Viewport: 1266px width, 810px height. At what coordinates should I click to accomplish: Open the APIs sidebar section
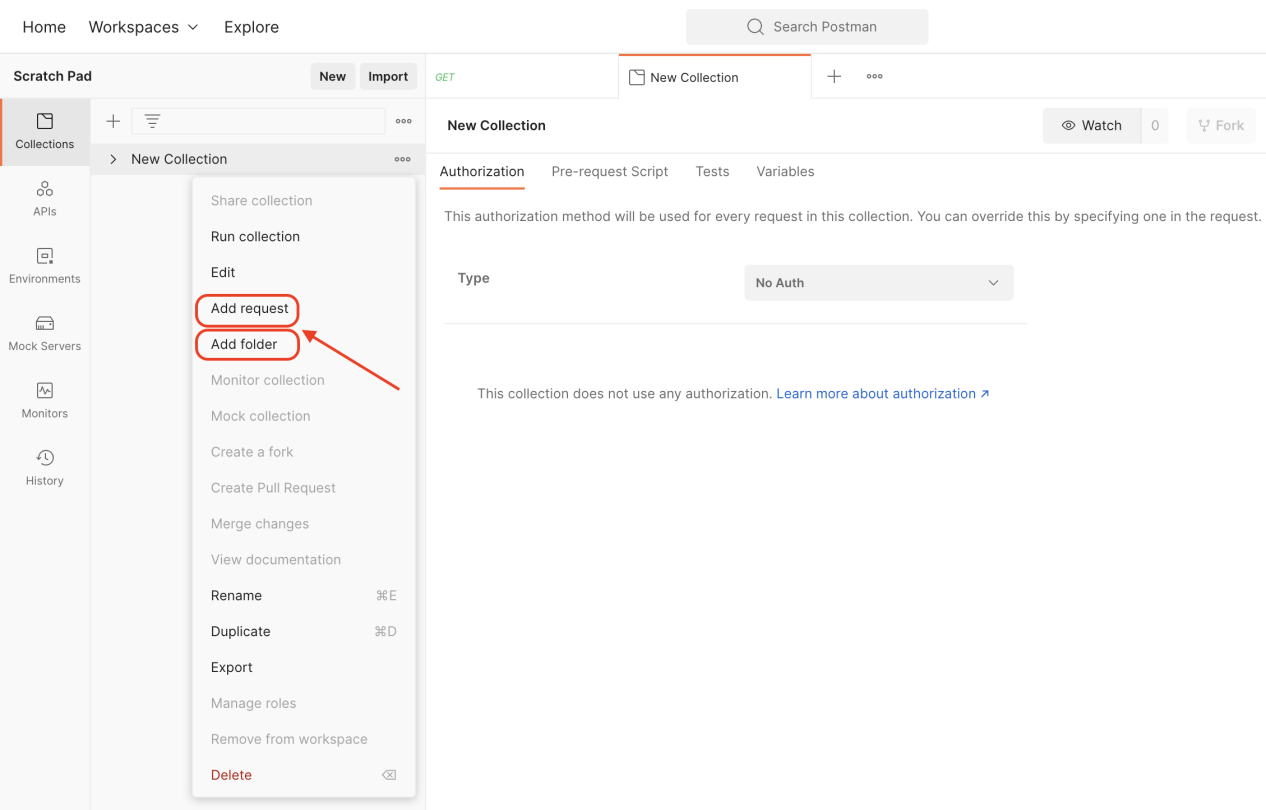pos(45,198)
